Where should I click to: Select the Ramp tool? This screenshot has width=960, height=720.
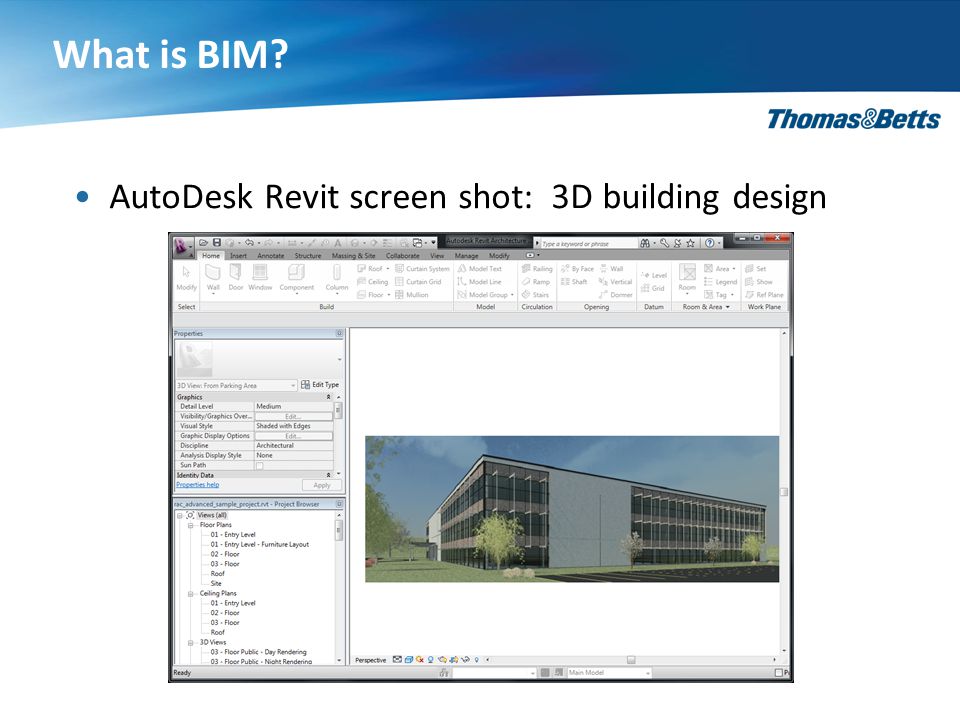[536, 282]
